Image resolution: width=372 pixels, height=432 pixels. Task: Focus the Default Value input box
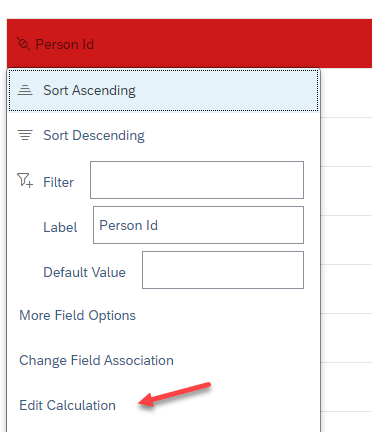pyautogui.click(x=223, y=270)
